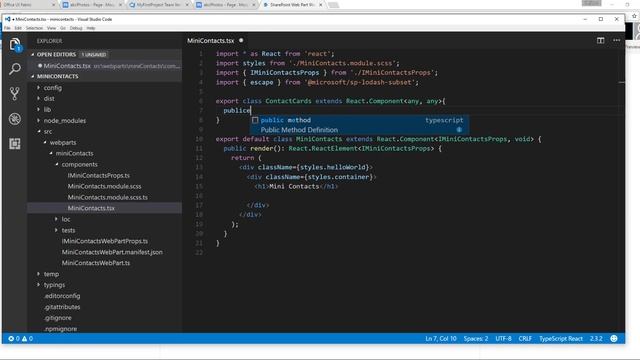Open IMiniContactsWebPartProps.ts file
Image resolution: width=640 pixels, height=360 pixels.
(x=104, y=241)
